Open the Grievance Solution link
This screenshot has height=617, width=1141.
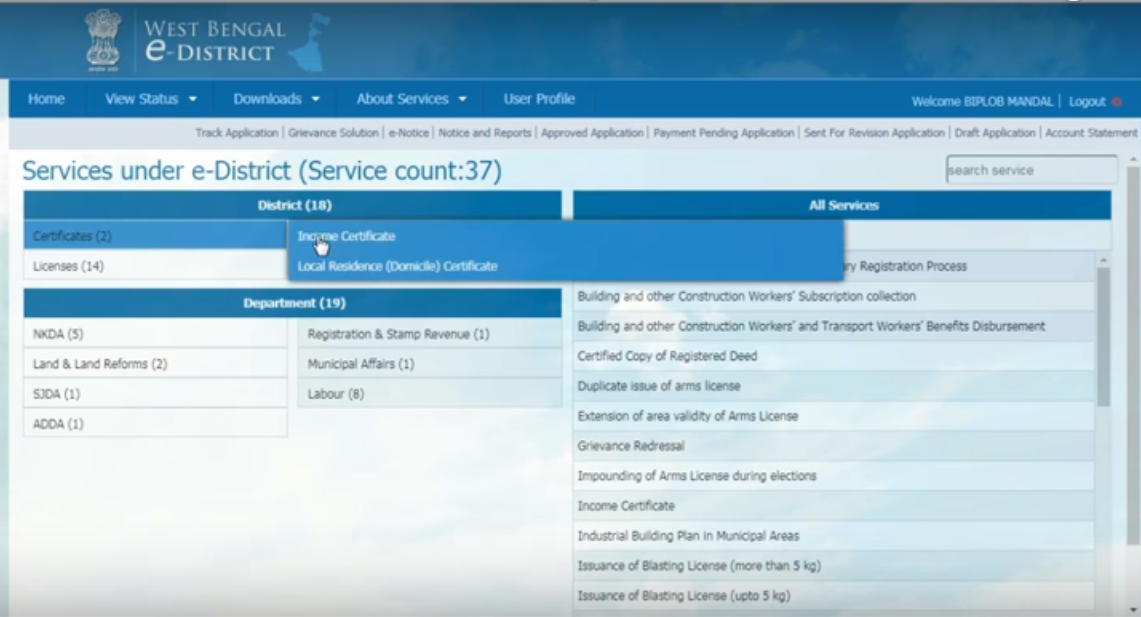pos(334,132)
